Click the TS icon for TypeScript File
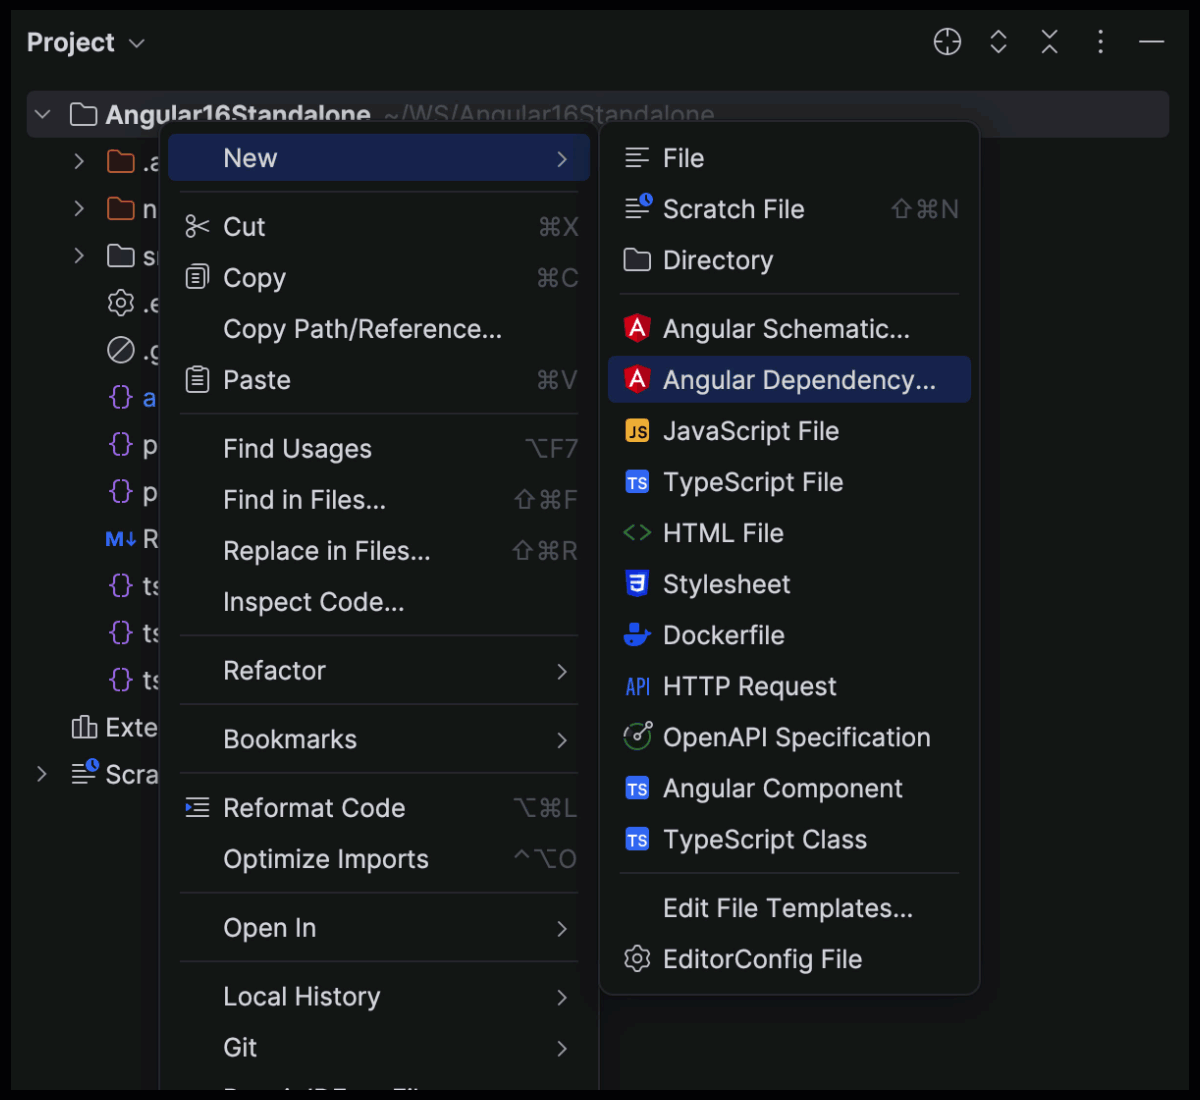The height and width of the screenshot is (1100, 1200). click(637, 482)
